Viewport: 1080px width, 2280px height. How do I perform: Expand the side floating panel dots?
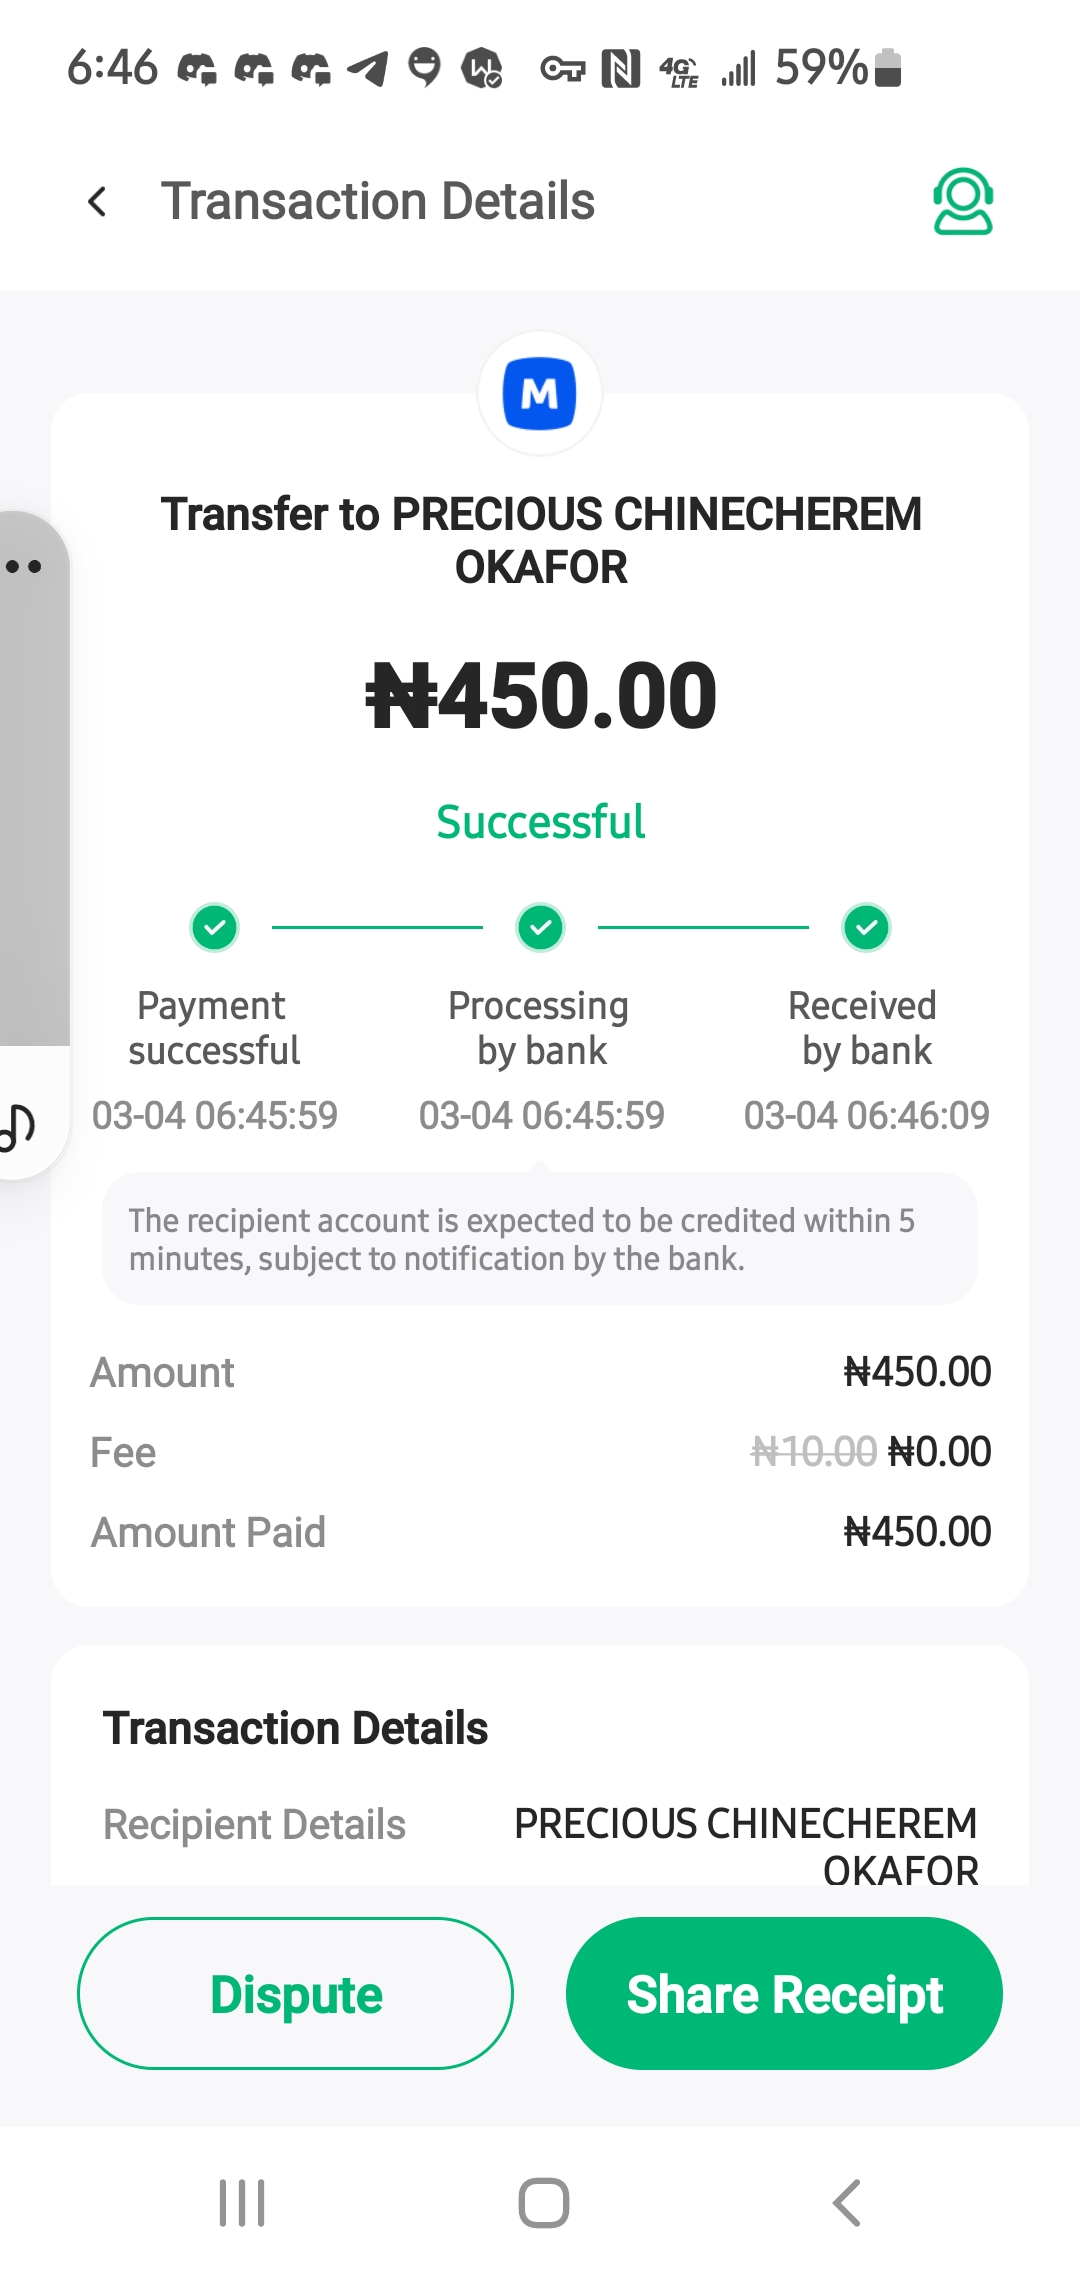(x=24, y=567)
